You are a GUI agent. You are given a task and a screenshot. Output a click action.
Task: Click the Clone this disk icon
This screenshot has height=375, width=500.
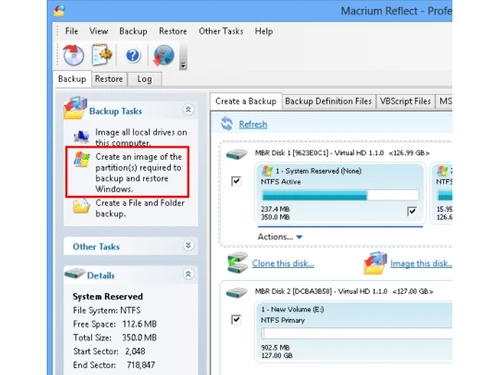(x=237, y=263)
